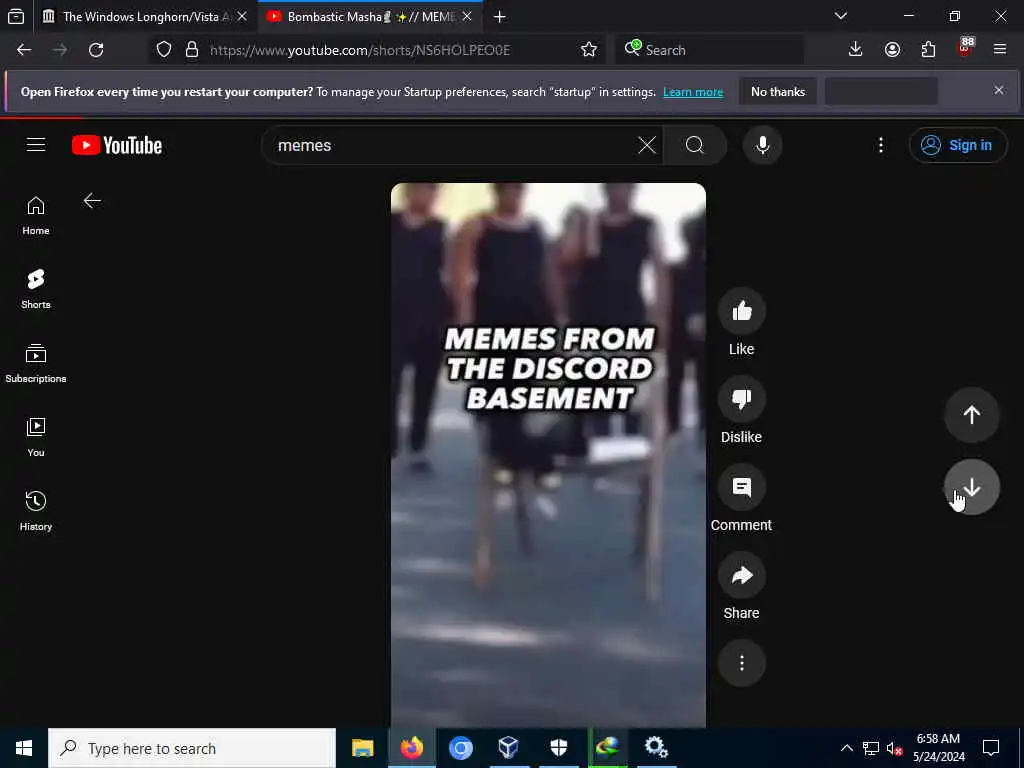Open the notification center
Screen dimensions: 1024x768
[x=991, y=748]
